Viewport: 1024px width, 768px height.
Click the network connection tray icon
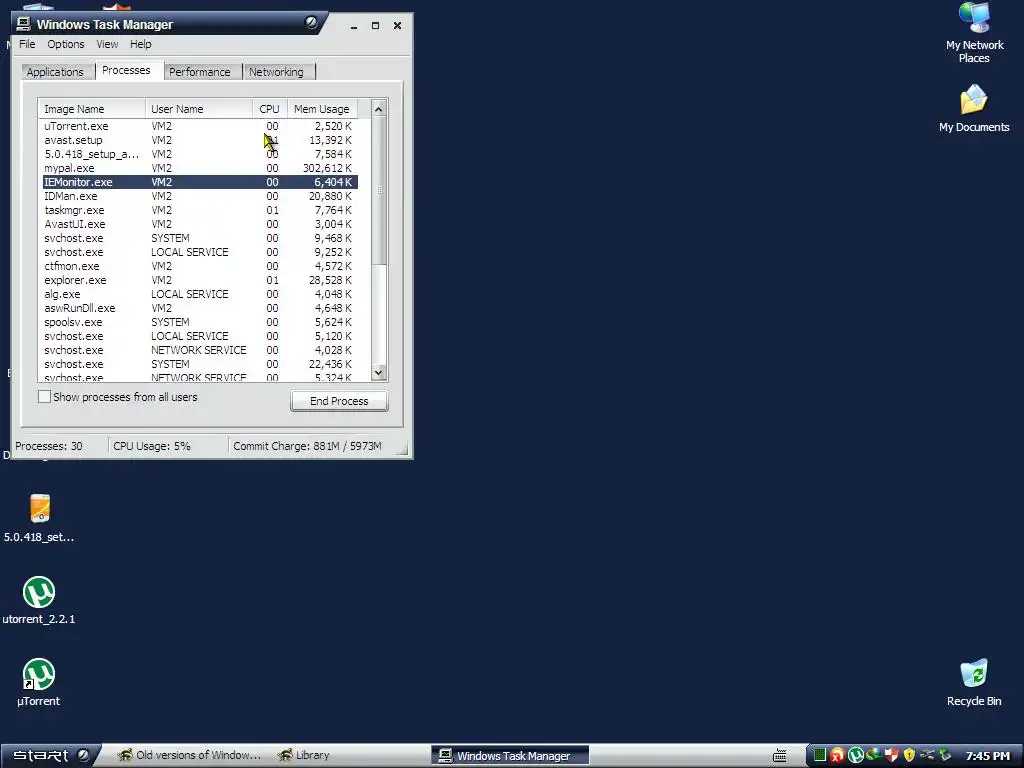(927, 756)
